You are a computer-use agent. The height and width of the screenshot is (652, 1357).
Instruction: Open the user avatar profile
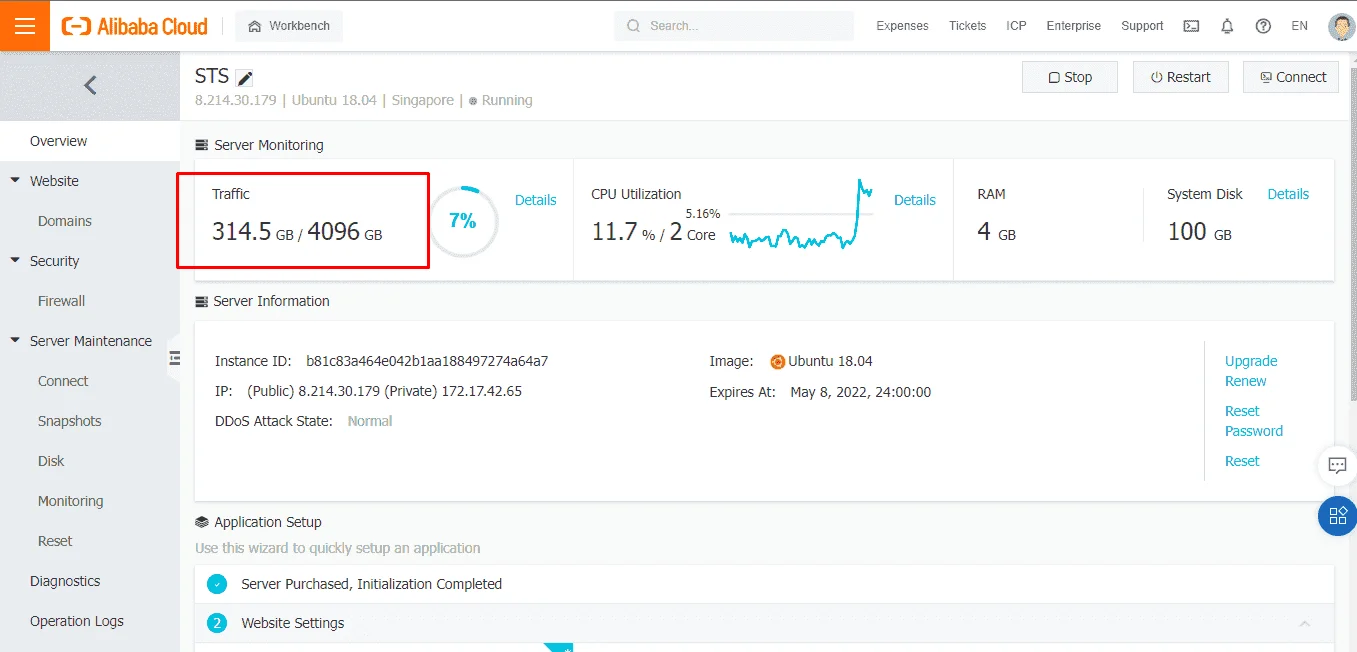pyautogui.click(x=1341, y=27)
